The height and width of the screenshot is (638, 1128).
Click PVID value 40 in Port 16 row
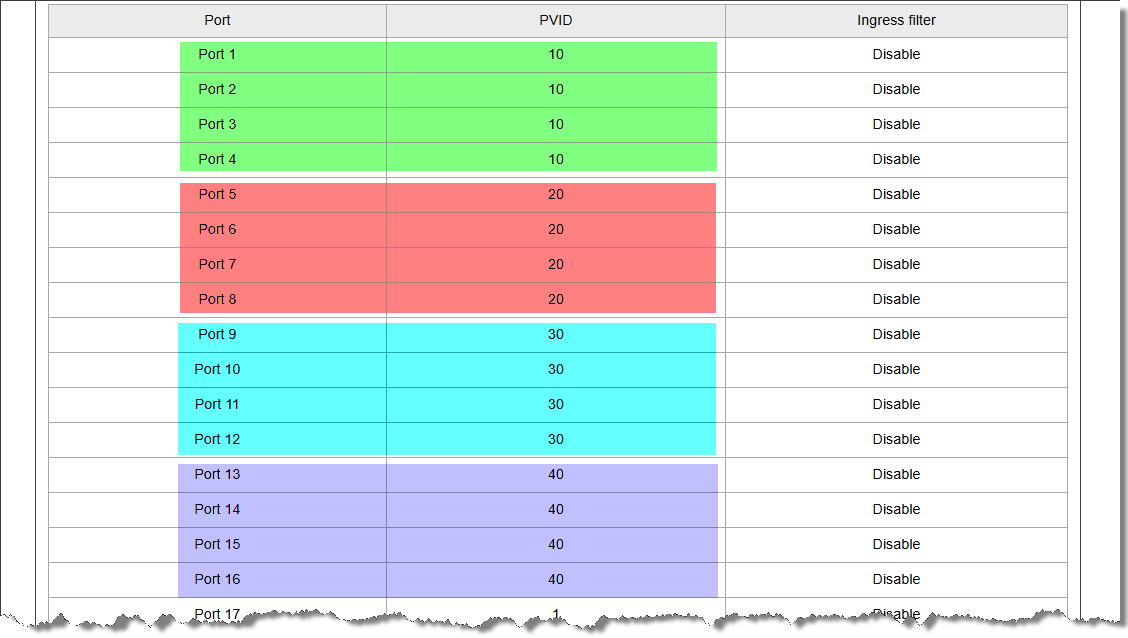(x=555, y=580)
